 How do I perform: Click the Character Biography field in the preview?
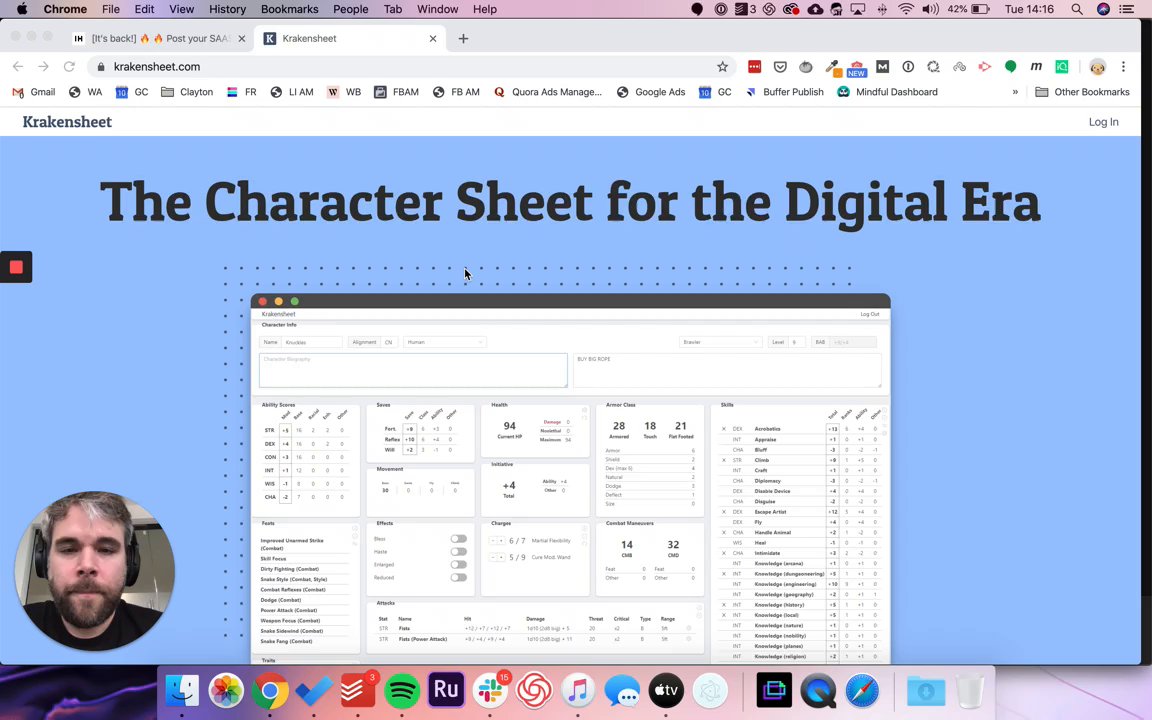coord(413,370)
